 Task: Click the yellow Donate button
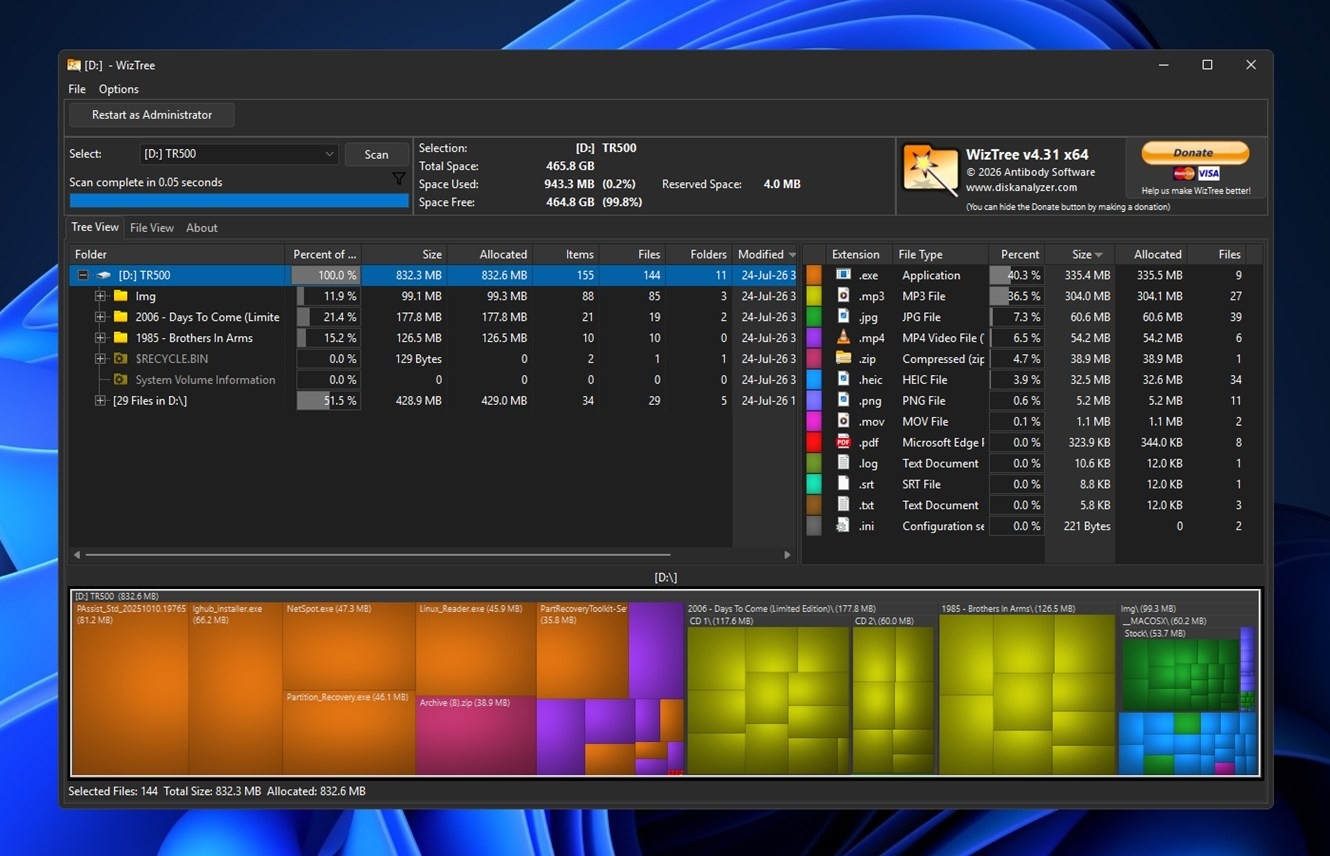[x=1195, y=152]
